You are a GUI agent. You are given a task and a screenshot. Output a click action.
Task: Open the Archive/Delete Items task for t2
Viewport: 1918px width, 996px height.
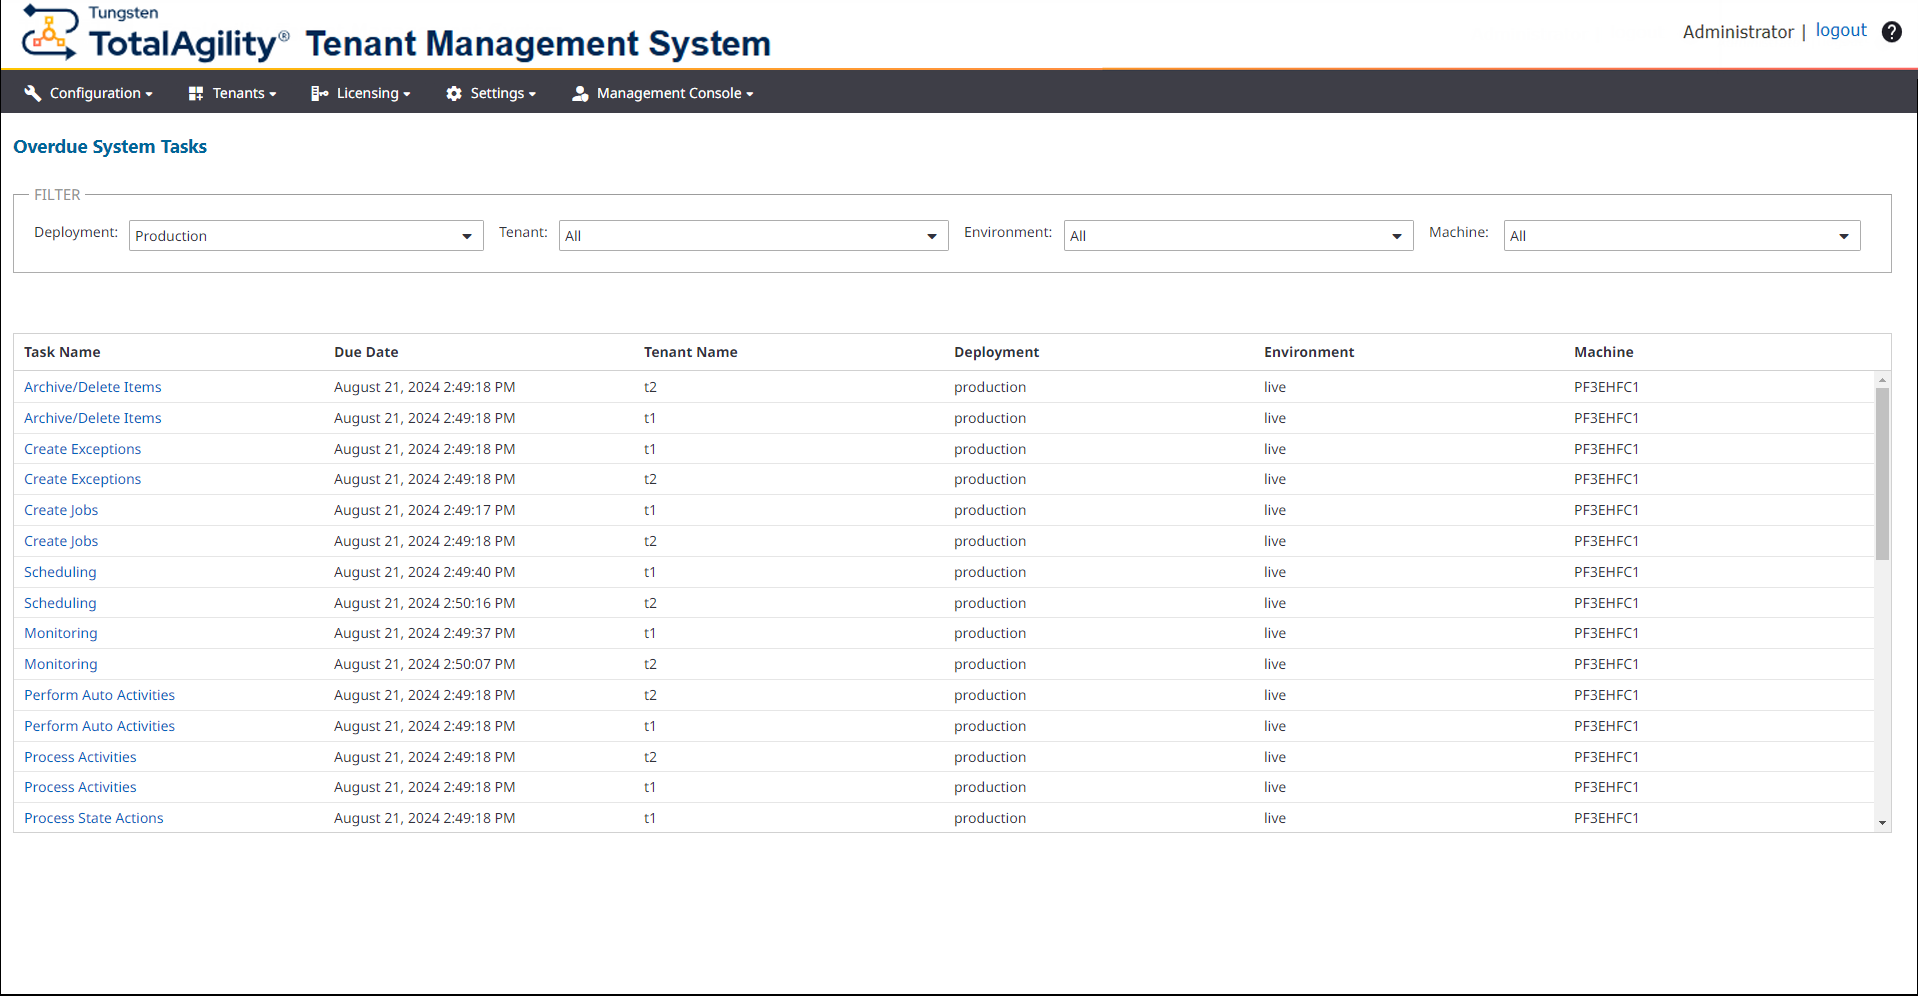92,387
